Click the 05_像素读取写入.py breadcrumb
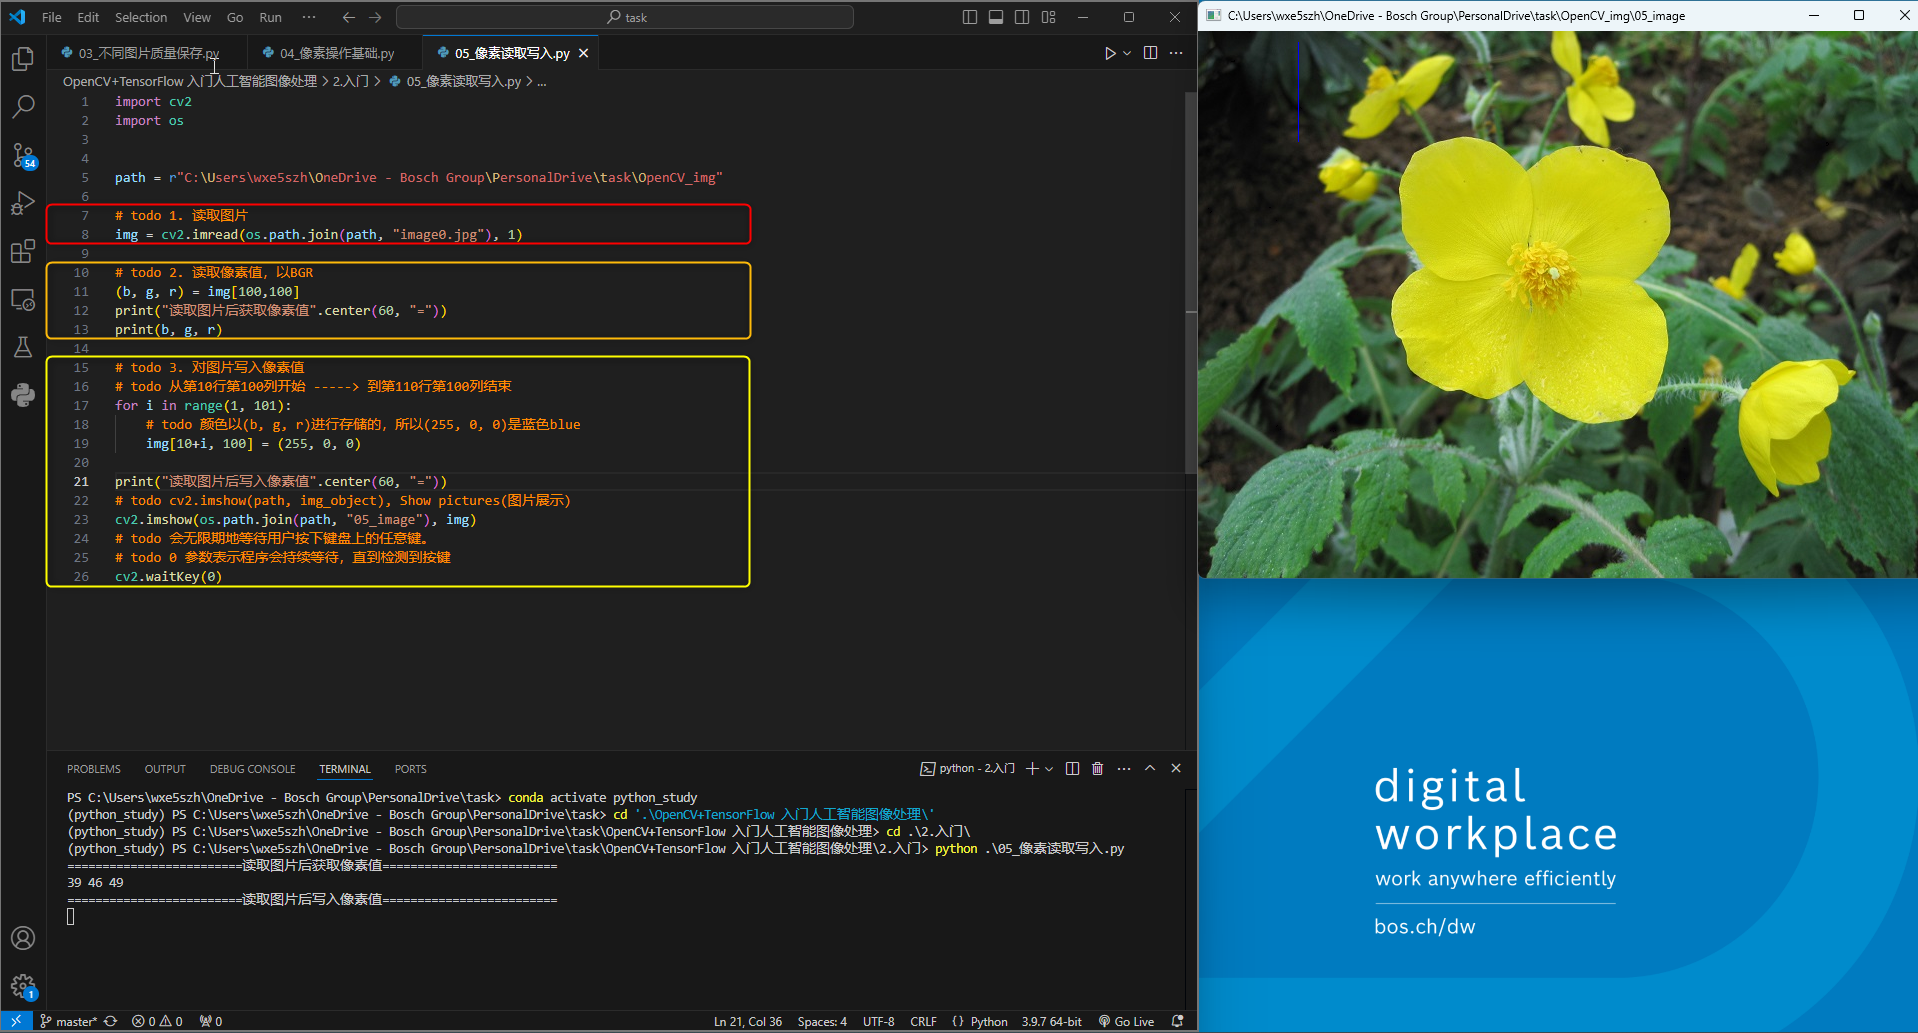 tap(463, 81)
